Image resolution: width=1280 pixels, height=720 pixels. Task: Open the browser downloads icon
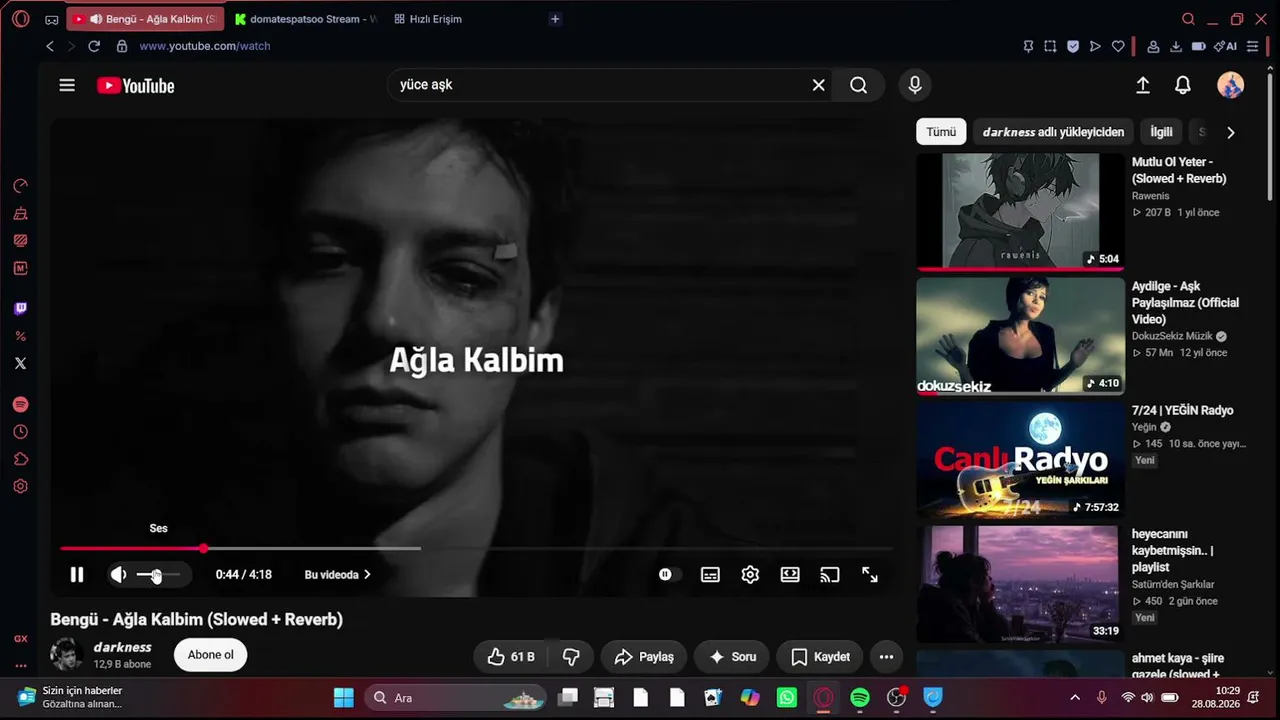[1176, 46]
